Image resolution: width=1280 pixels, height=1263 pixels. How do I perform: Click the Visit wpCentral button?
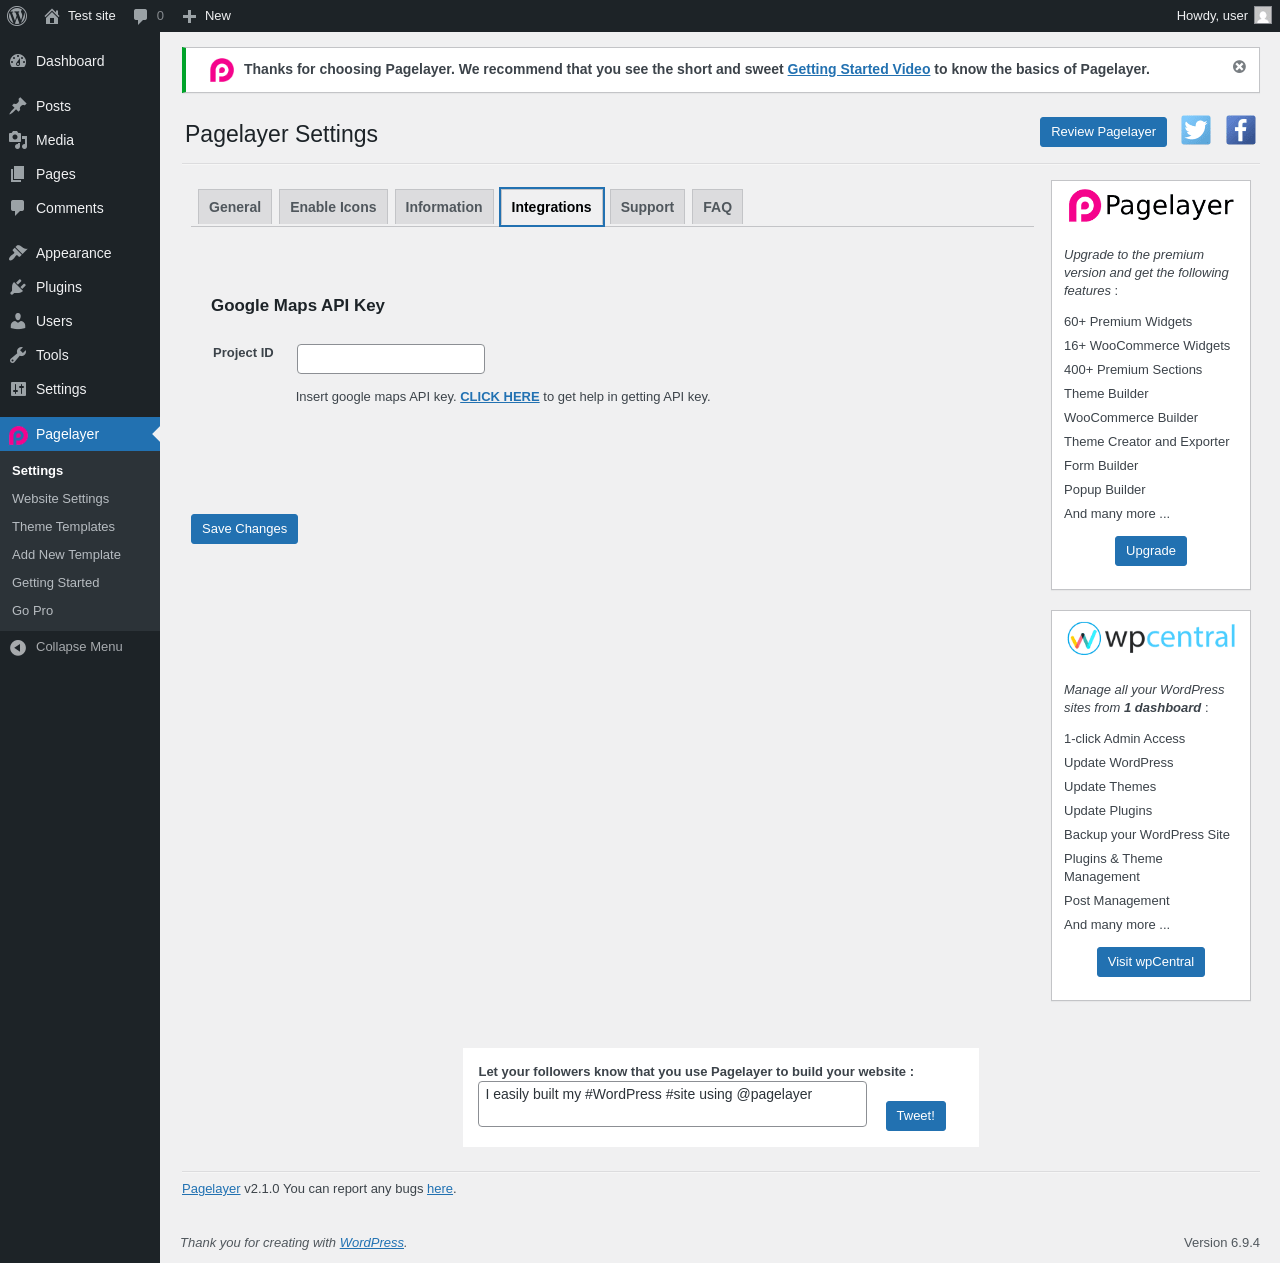point(1151,962)
